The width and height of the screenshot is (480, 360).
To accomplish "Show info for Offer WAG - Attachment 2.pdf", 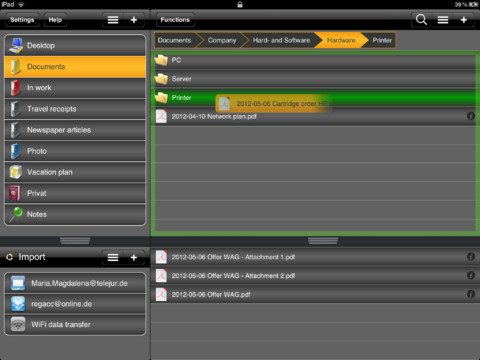I will (x=471, y=275).
